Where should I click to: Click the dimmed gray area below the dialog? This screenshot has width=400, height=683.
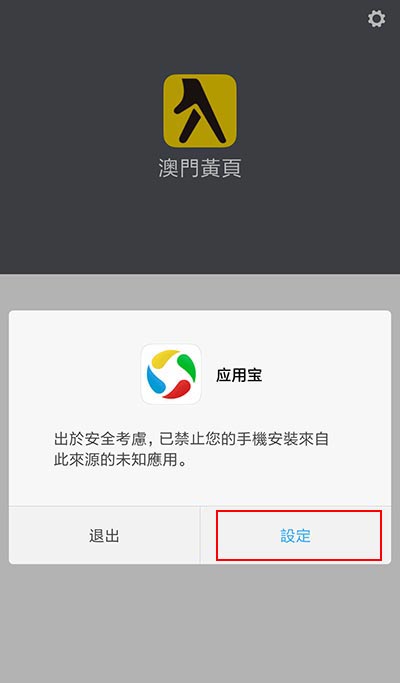[200, 623]
